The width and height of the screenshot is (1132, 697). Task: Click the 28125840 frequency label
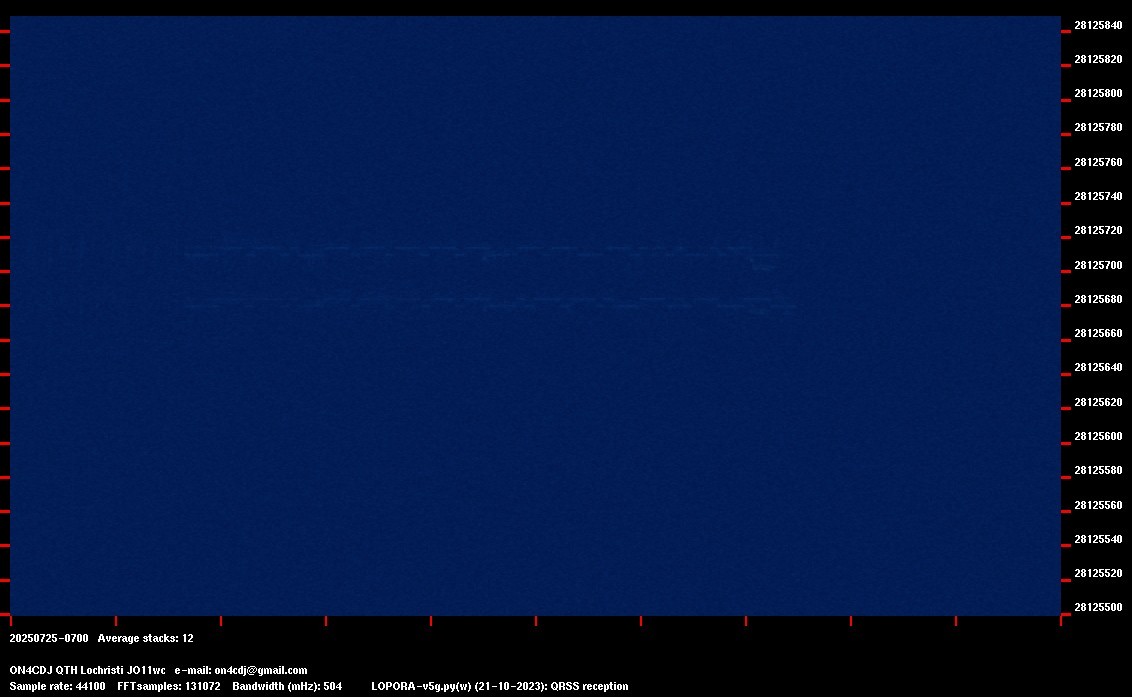[1098, 25]
